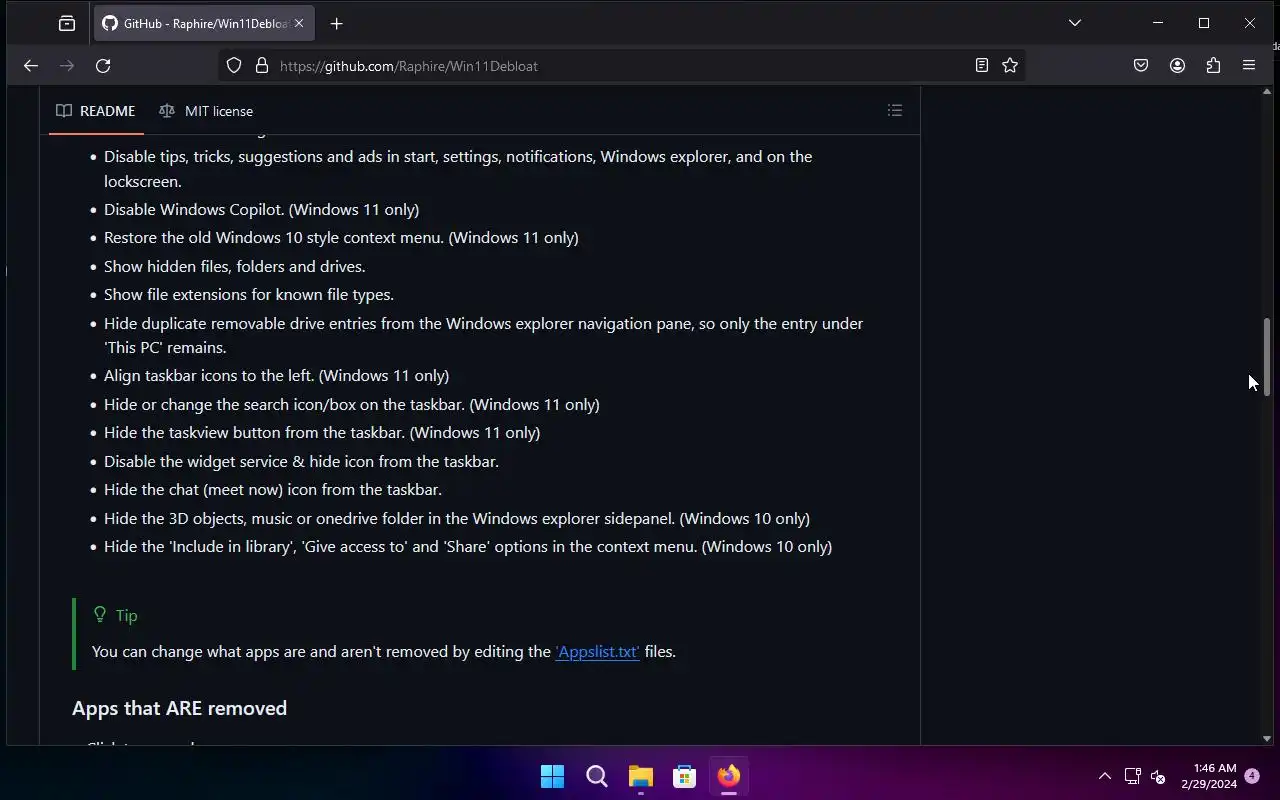Switch to the MIT license tab
The height and width of the screenshot is (800, 1280).
[x=206, y=111]
